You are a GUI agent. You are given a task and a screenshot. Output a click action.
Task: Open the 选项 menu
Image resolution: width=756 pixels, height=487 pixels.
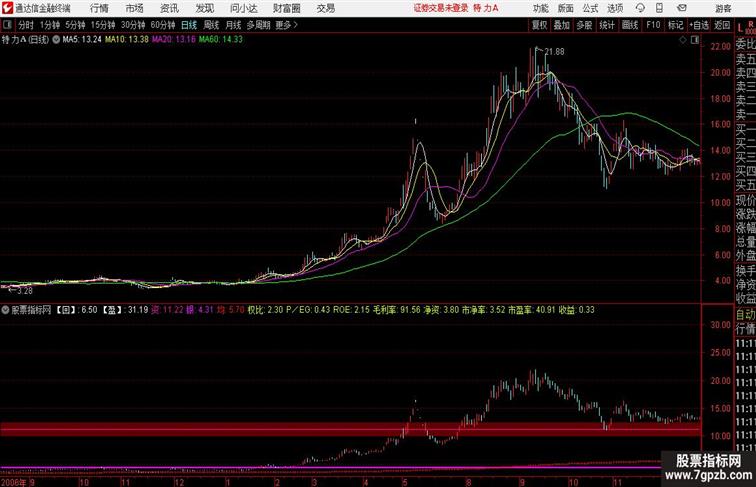(615, 8)
